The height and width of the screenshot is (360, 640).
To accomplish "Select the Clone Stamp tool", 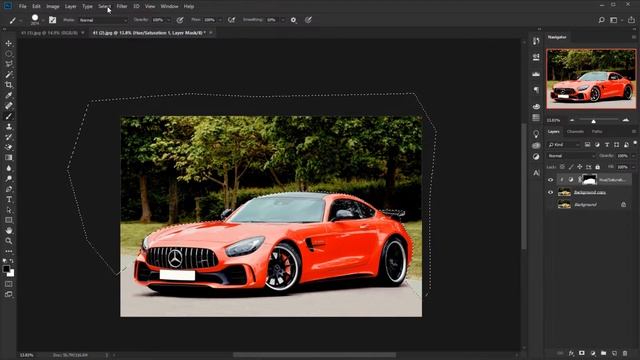I will pyautogui.click(x=9, y=127).
